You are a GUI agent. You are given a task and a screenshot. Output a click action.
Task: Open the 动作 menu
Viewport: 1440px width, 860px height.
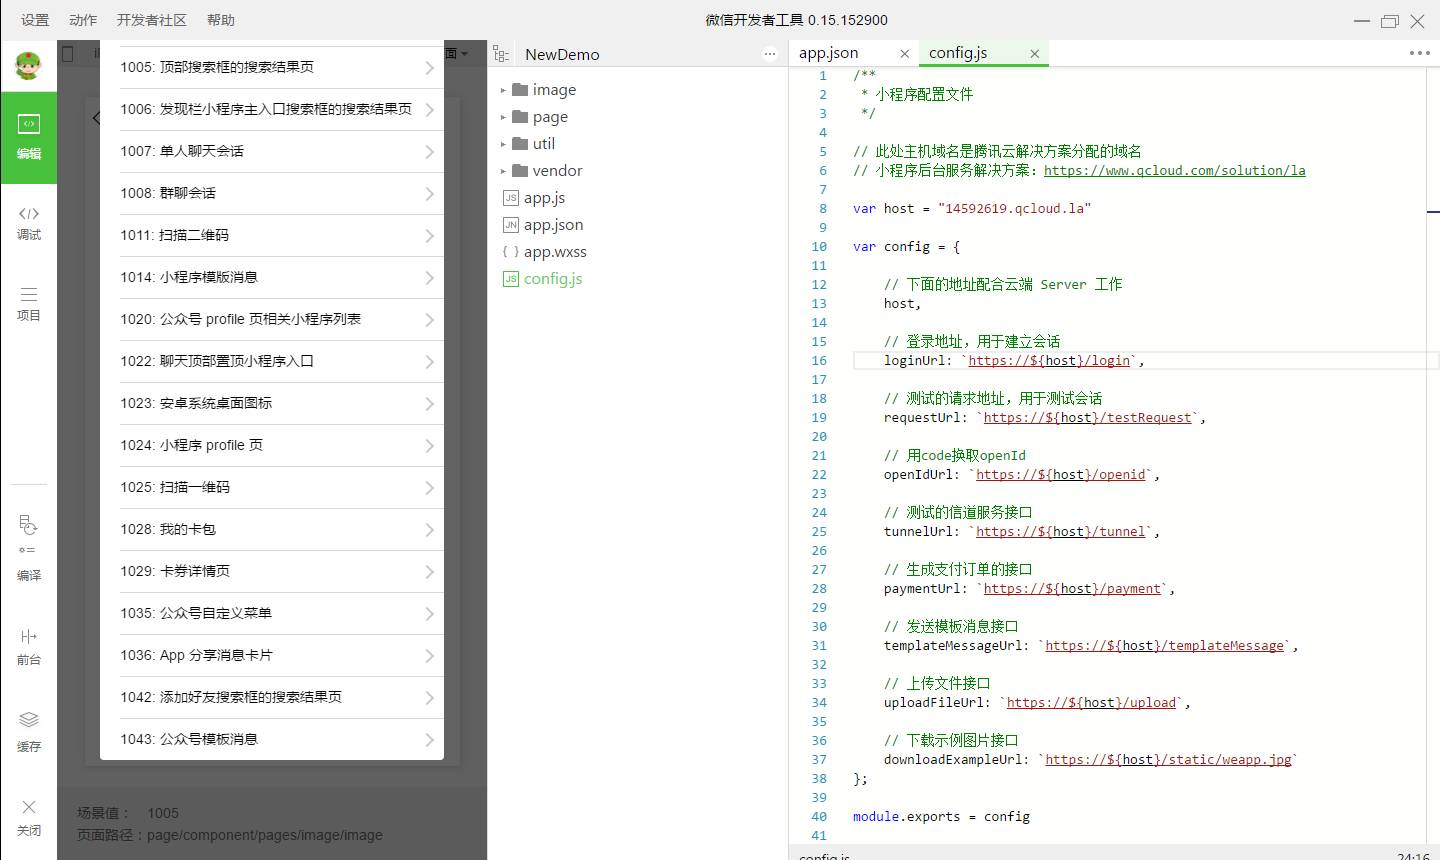[83, 20]
